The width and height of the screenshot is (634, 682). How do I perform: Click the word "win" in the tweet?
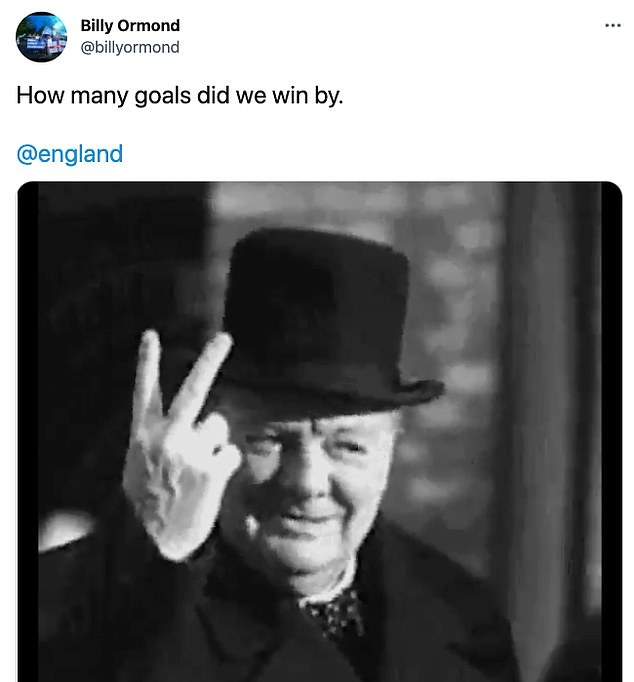click(285, 98)
